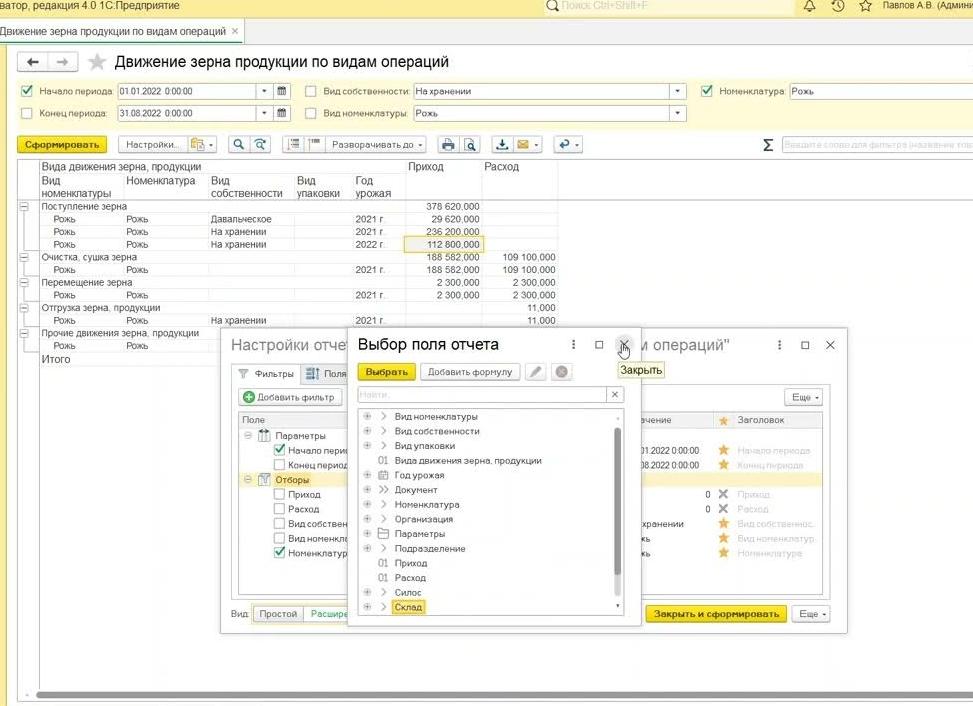Viewport: 973px width, 706px height.
Task: Print the report with printer icon
Action: (x=448, y=145)
